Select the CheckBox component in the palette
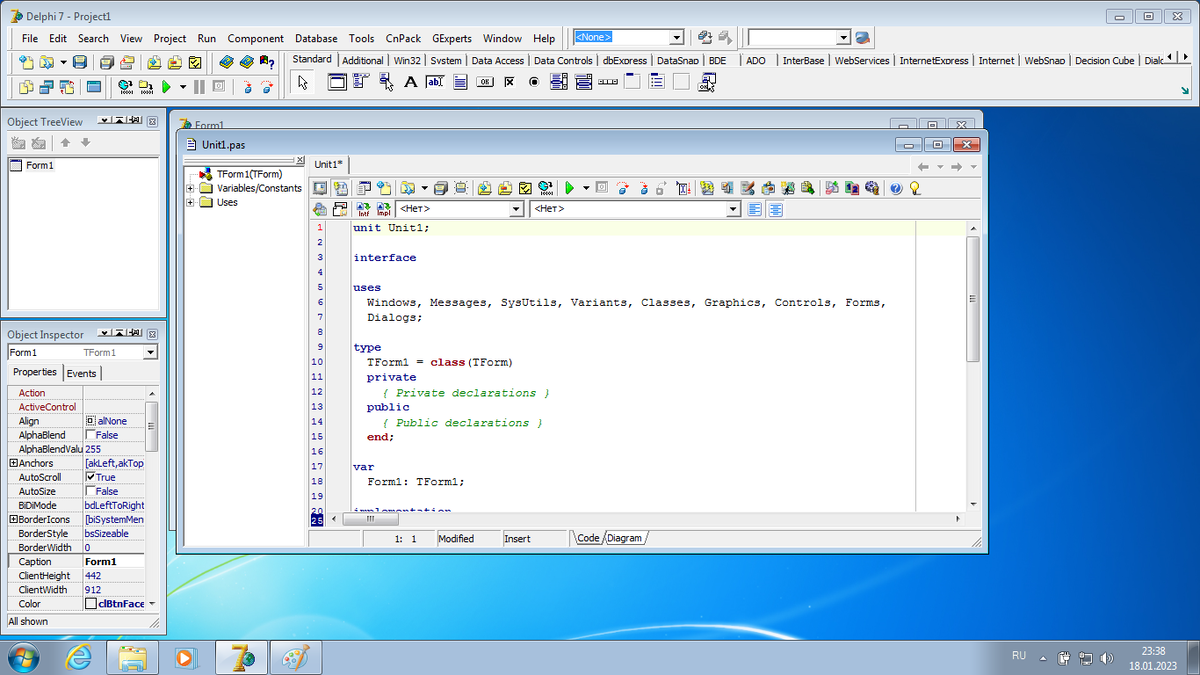This screenshot has height=675, width=1200. pyautogui.click(x=509, y=83)
